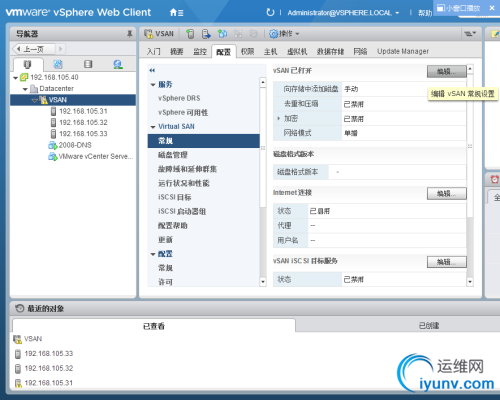The height and width of the screenshot is (400, 500).
Task: Collapse the Datacenter tree node
Action: click(x=25, y=89)
